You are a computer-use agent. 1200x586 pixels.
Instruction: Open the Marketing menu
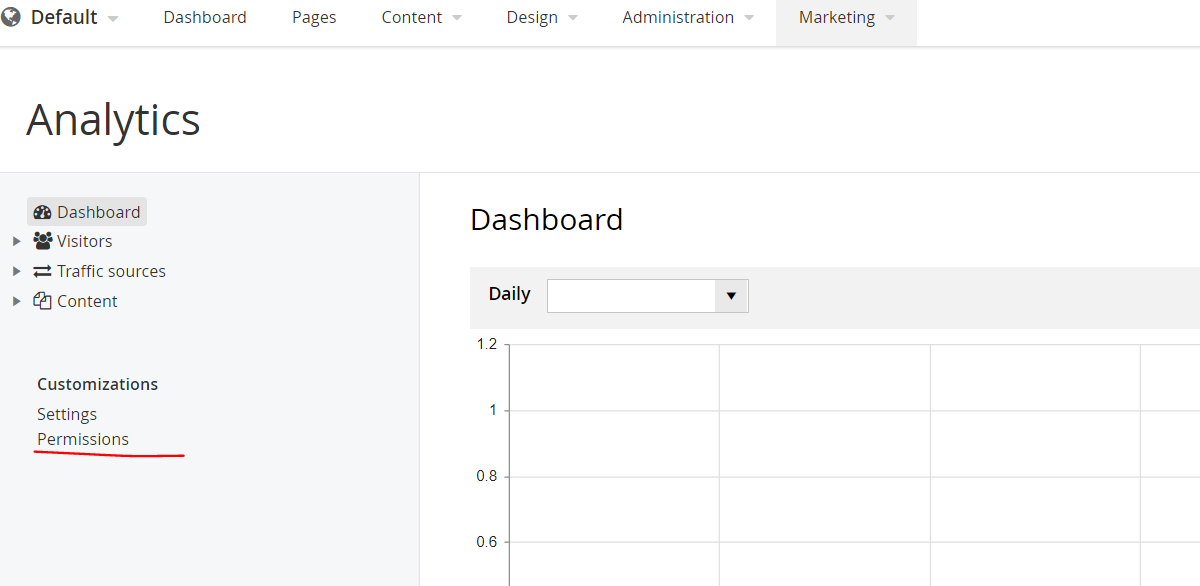(846, 17)
